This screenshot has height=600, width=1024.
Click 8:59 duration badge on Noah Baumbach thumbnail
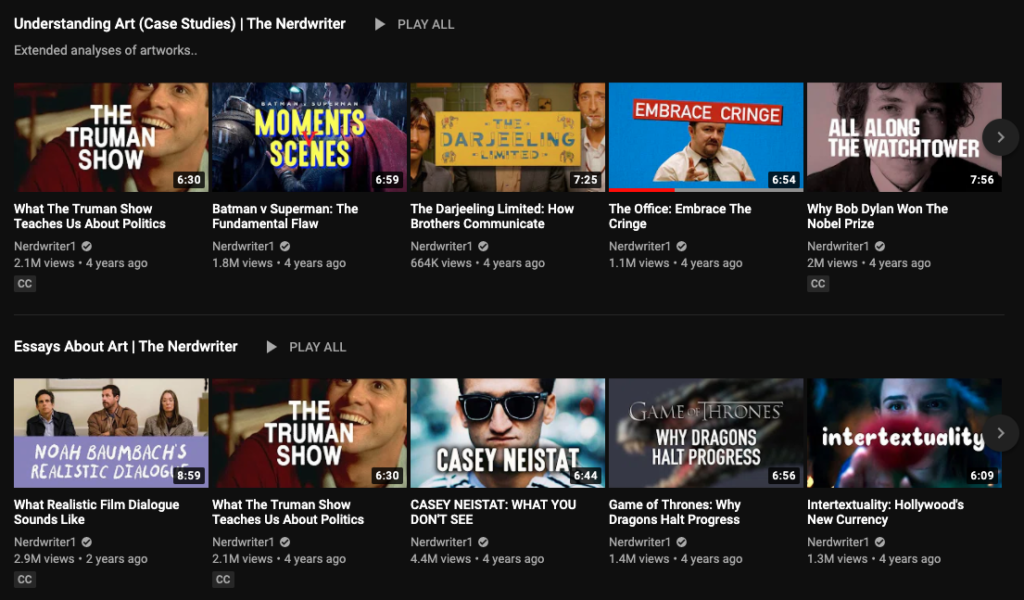click(x=189, y=475)
